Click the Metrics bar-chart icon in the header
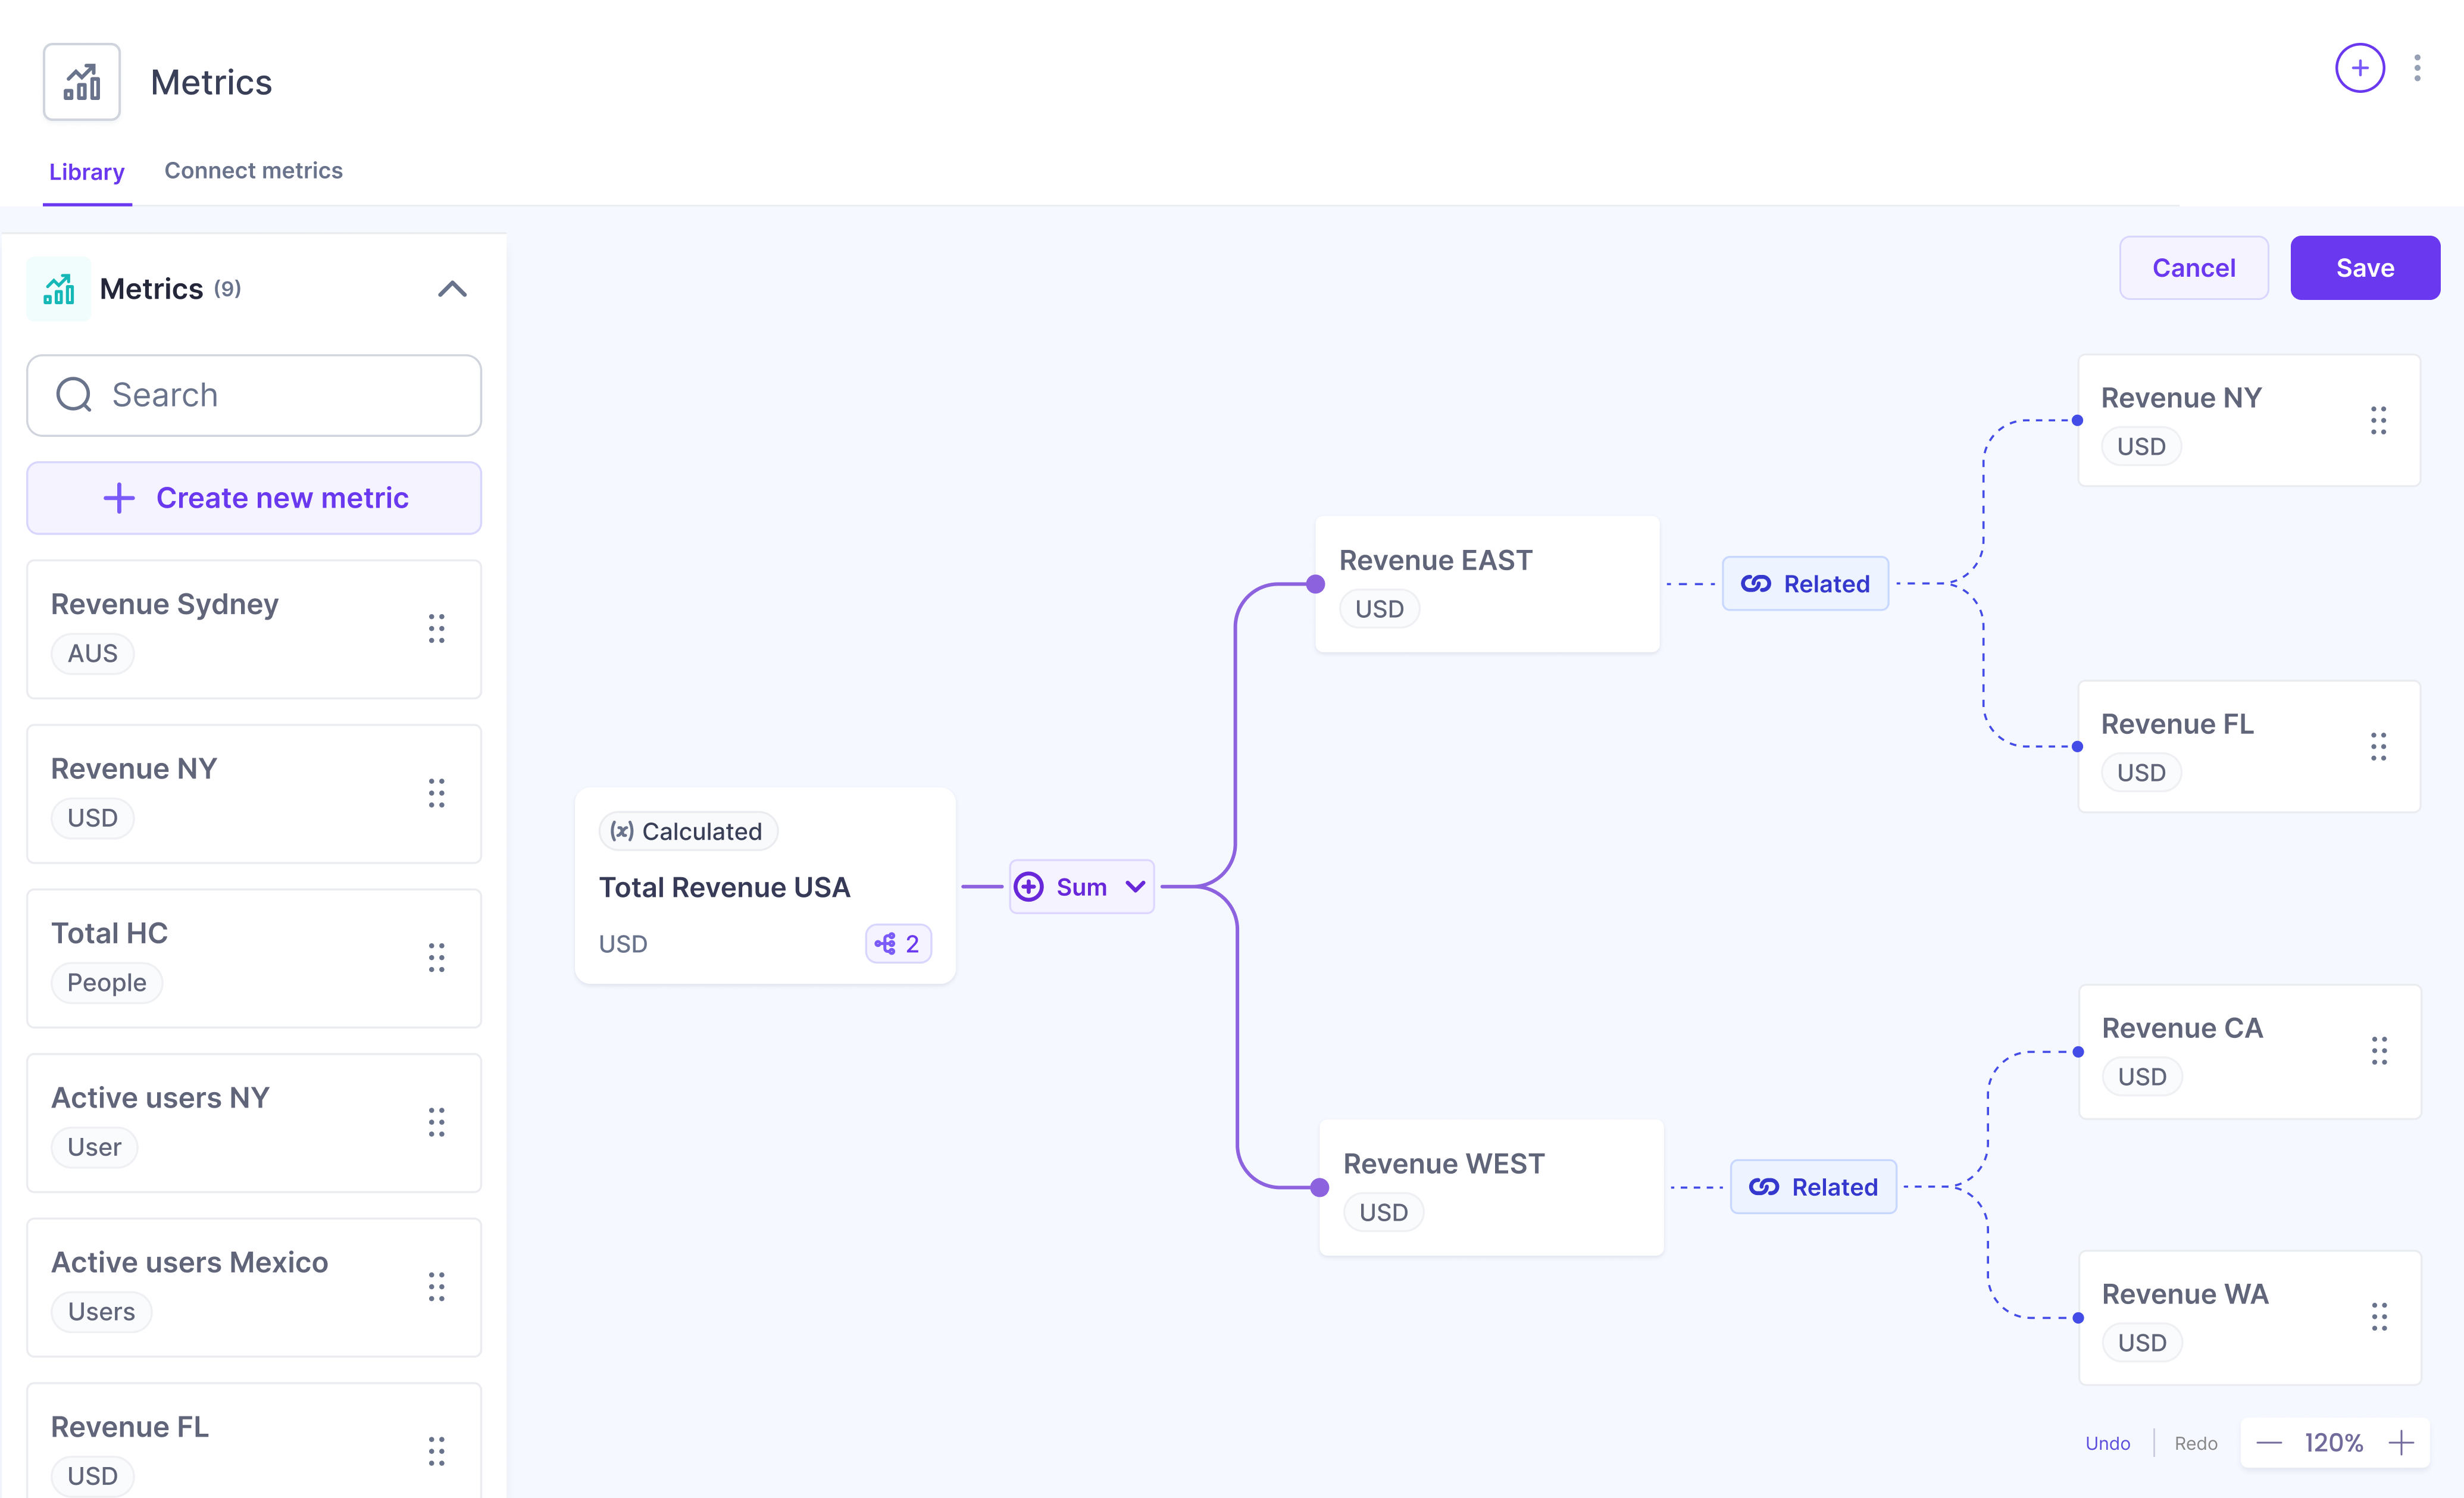The image size is (2464, 1498). (81, 81)
